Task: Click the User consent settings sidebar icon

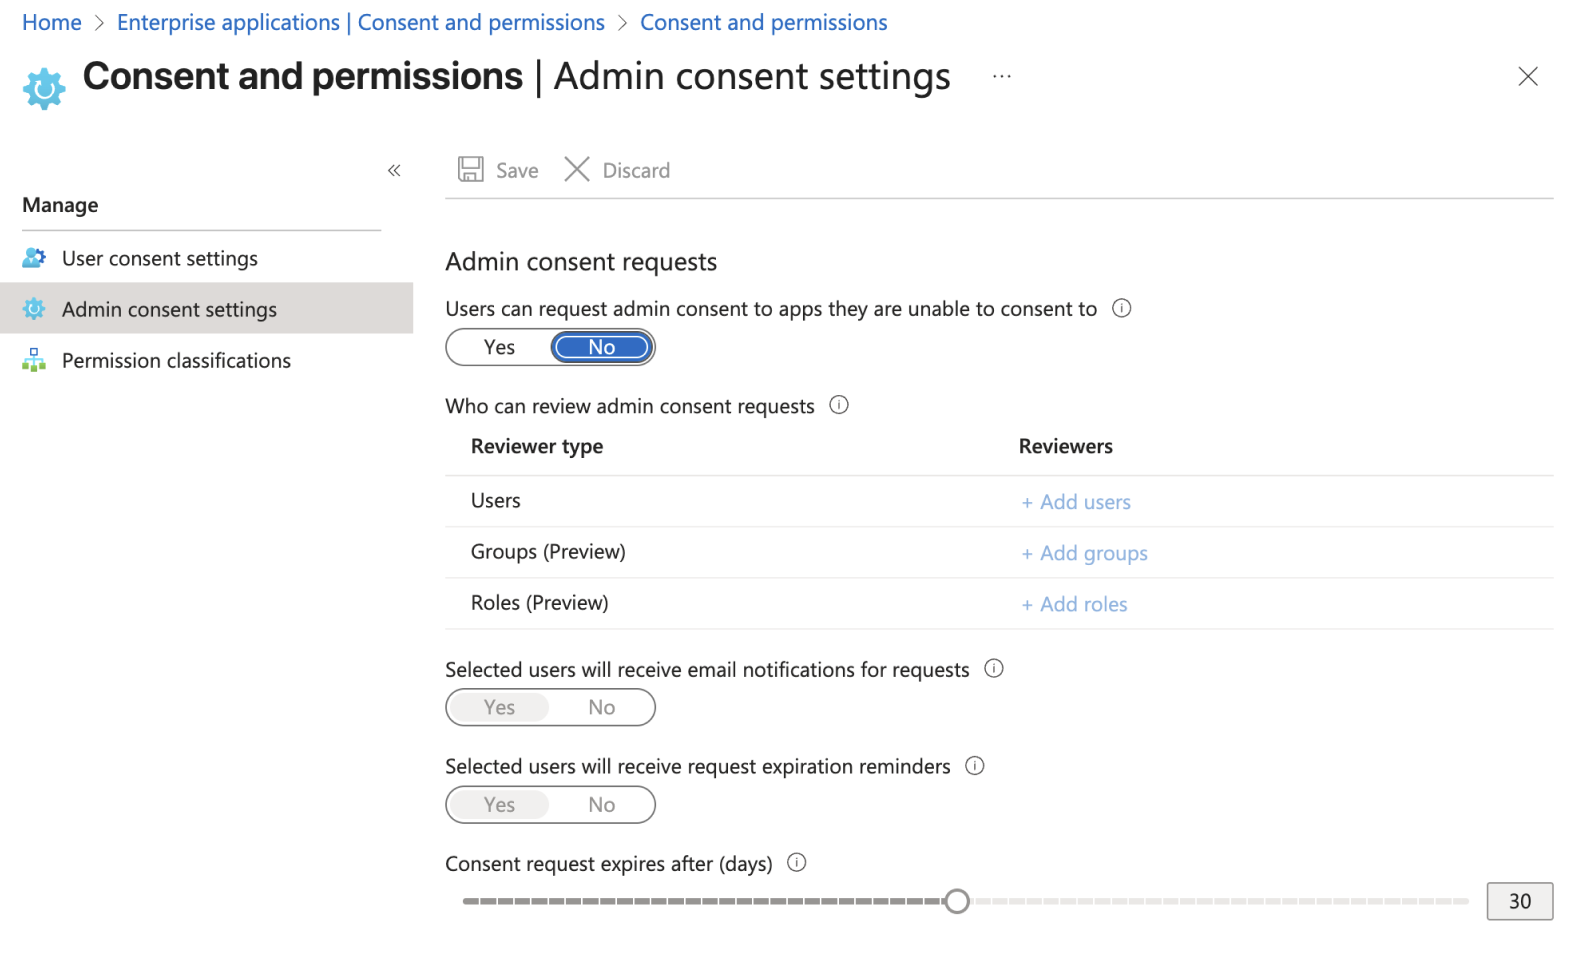Action: 34,258
